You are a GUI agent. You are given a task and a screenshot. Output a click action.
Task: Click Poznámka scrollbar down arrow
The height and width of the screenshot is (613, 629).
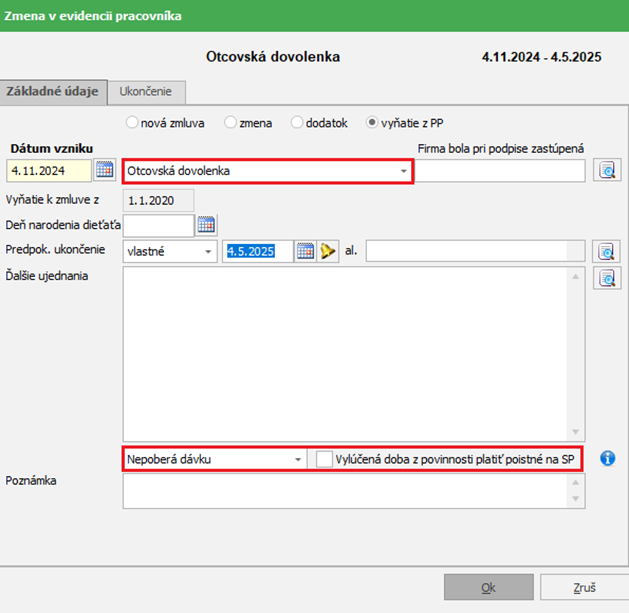[576, 499]
